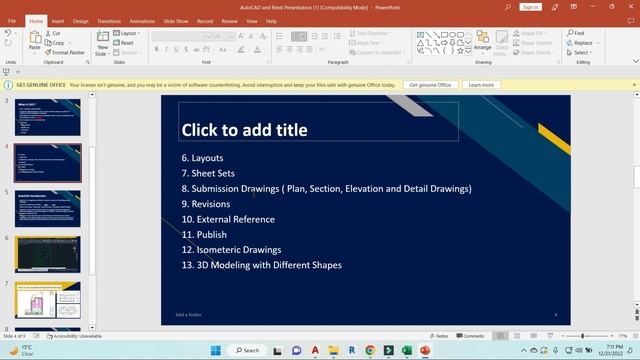Click the text highlight color button
640x360 pixels.
(241, 49)
